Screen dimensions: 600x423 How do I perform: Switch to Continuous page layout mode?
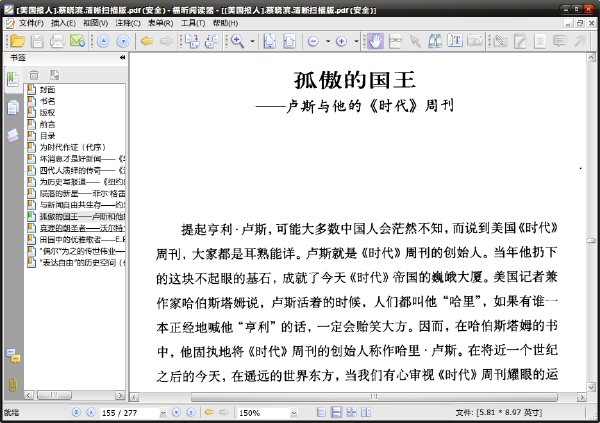coord(336,412)
